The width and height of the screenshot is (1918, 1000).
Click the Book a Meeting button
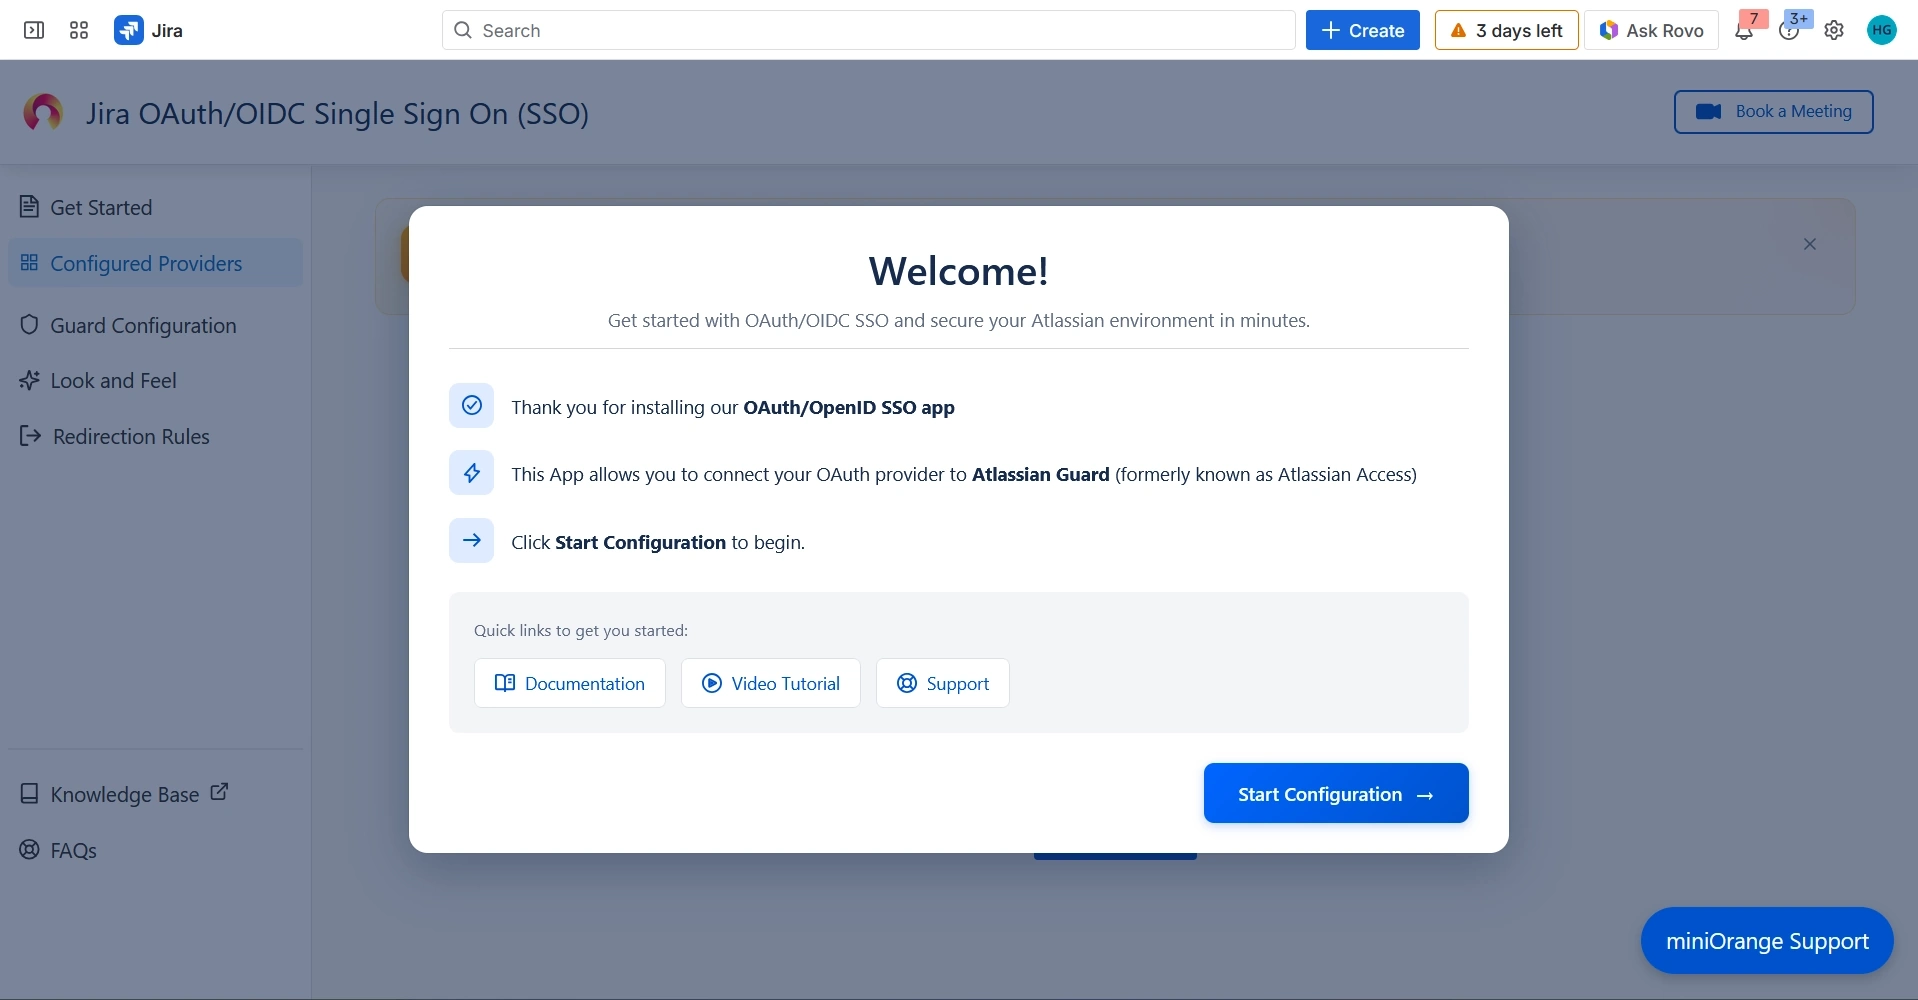click(1774, 112)
